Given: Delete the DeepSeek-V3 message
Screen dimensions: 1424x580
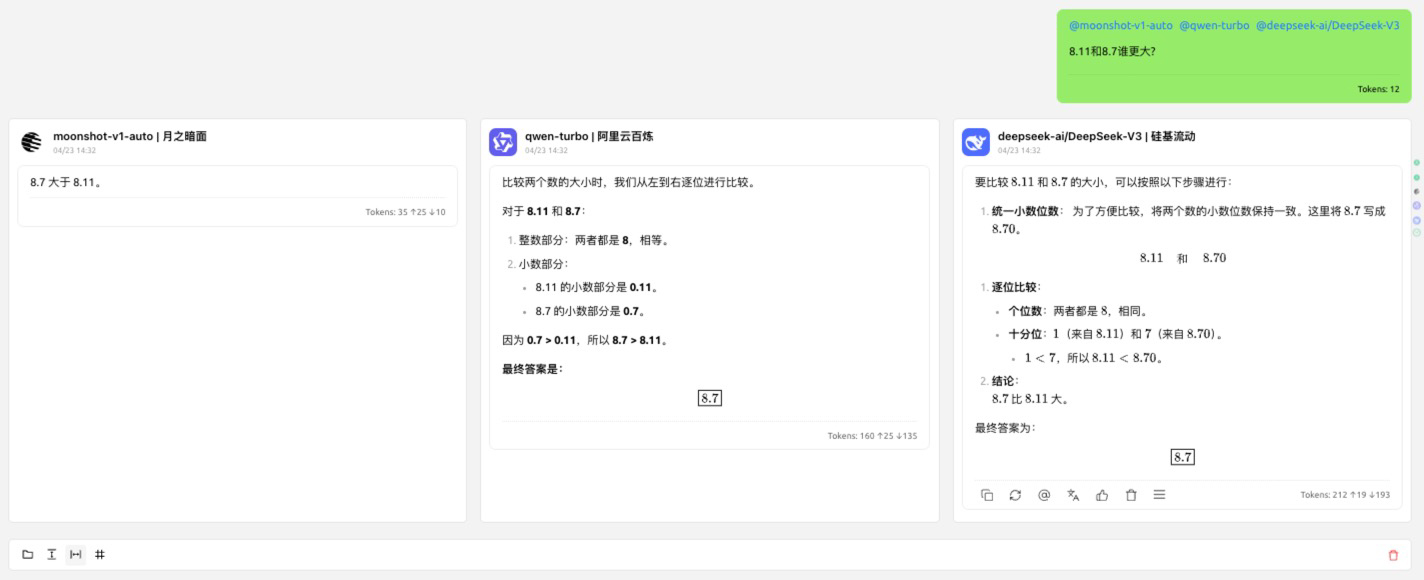Looking at the screenshot, I should pos(1131,495).
